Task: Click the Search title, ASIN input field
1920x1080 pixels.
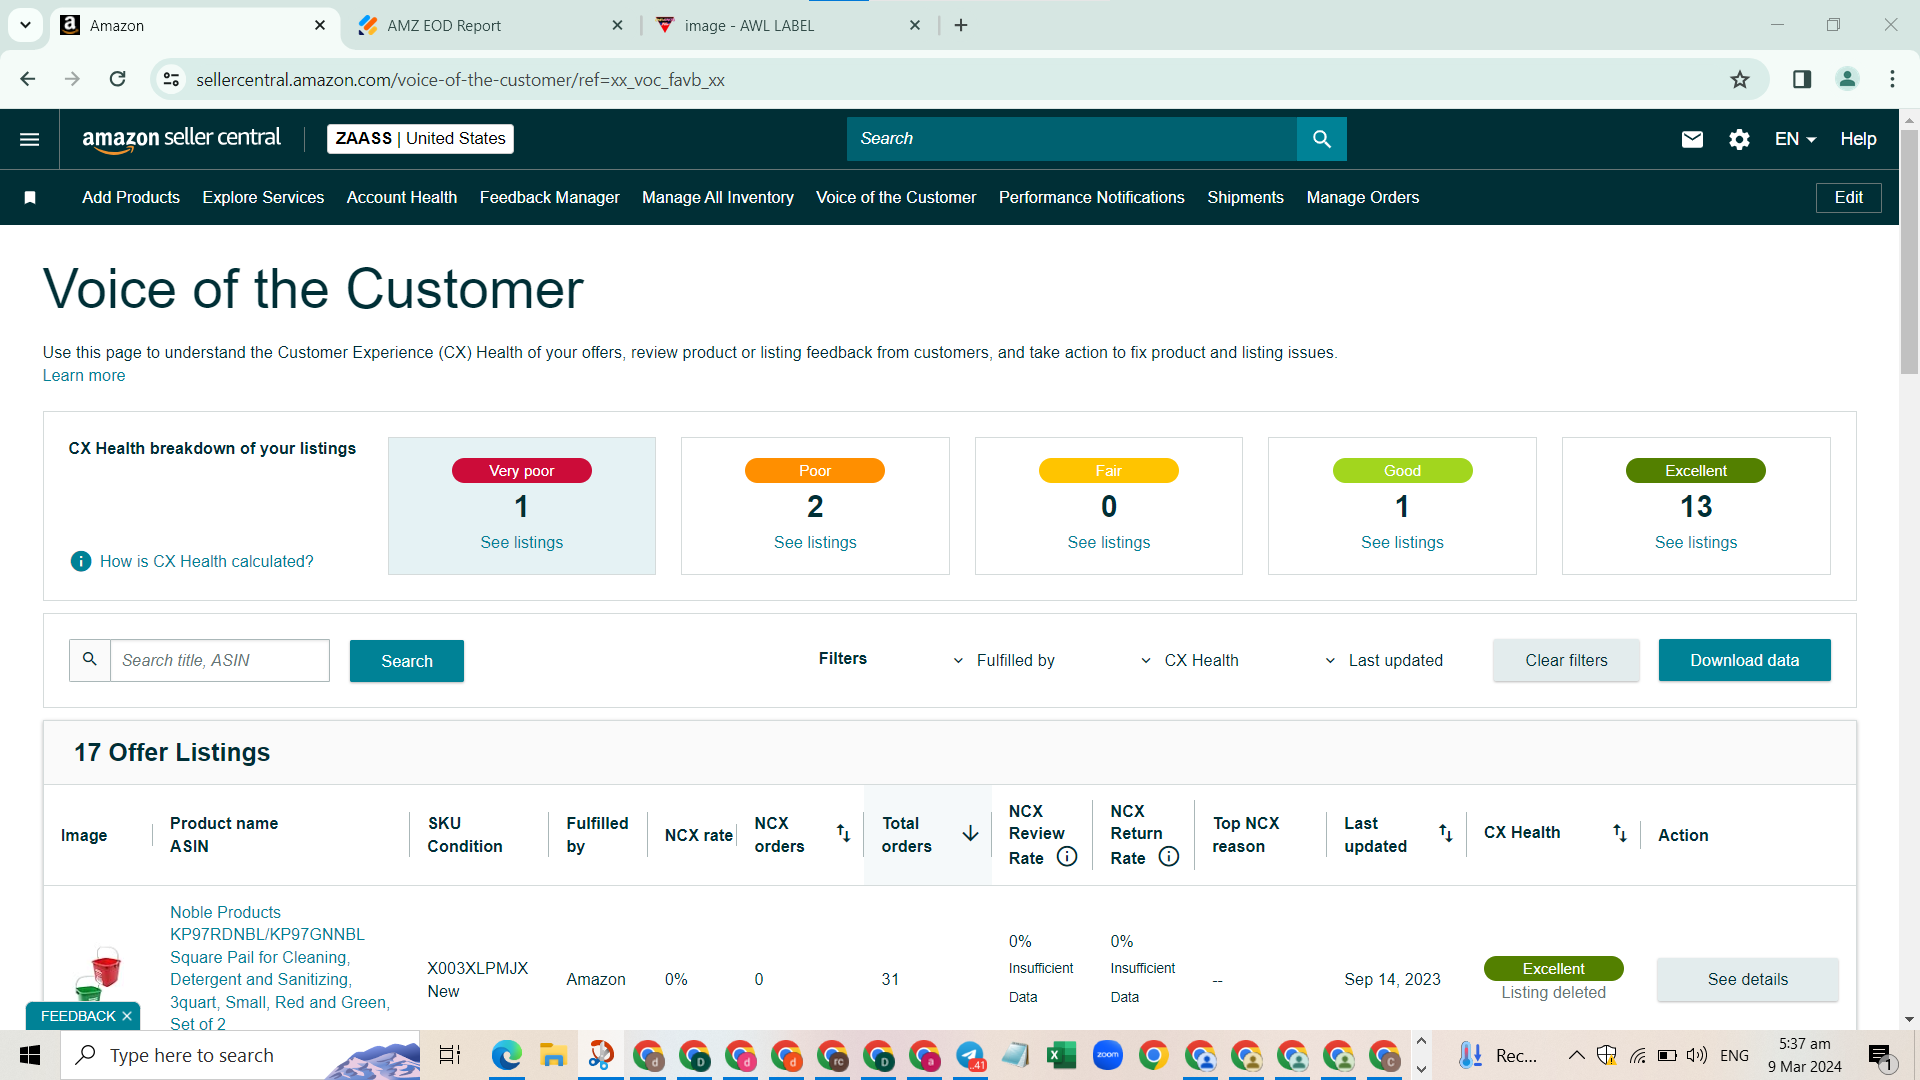Action: [220, 660]
